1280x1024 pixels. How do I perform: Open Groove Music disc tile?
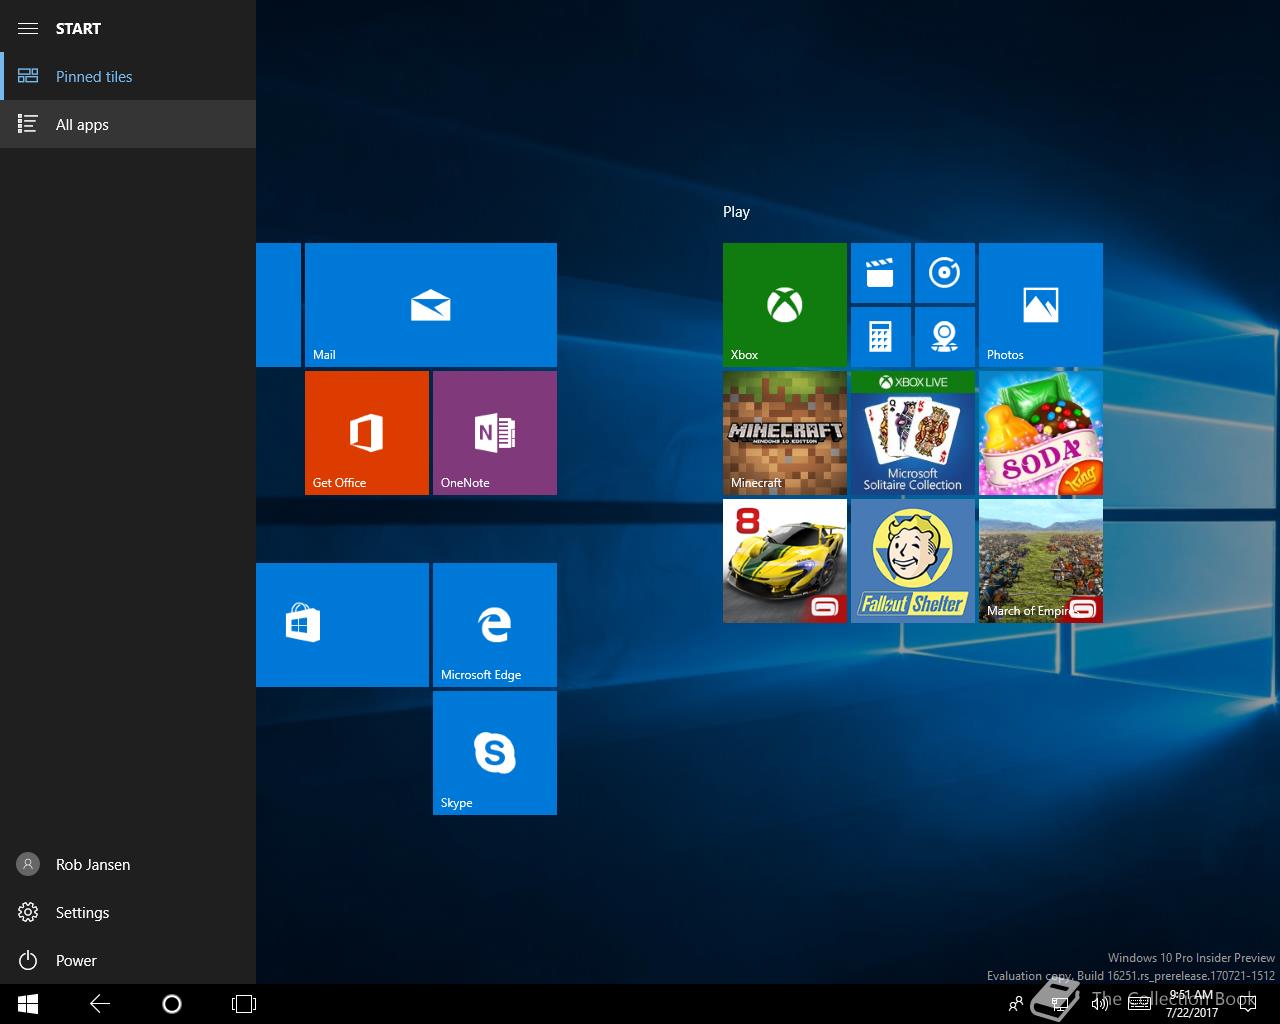pos(945,273)
